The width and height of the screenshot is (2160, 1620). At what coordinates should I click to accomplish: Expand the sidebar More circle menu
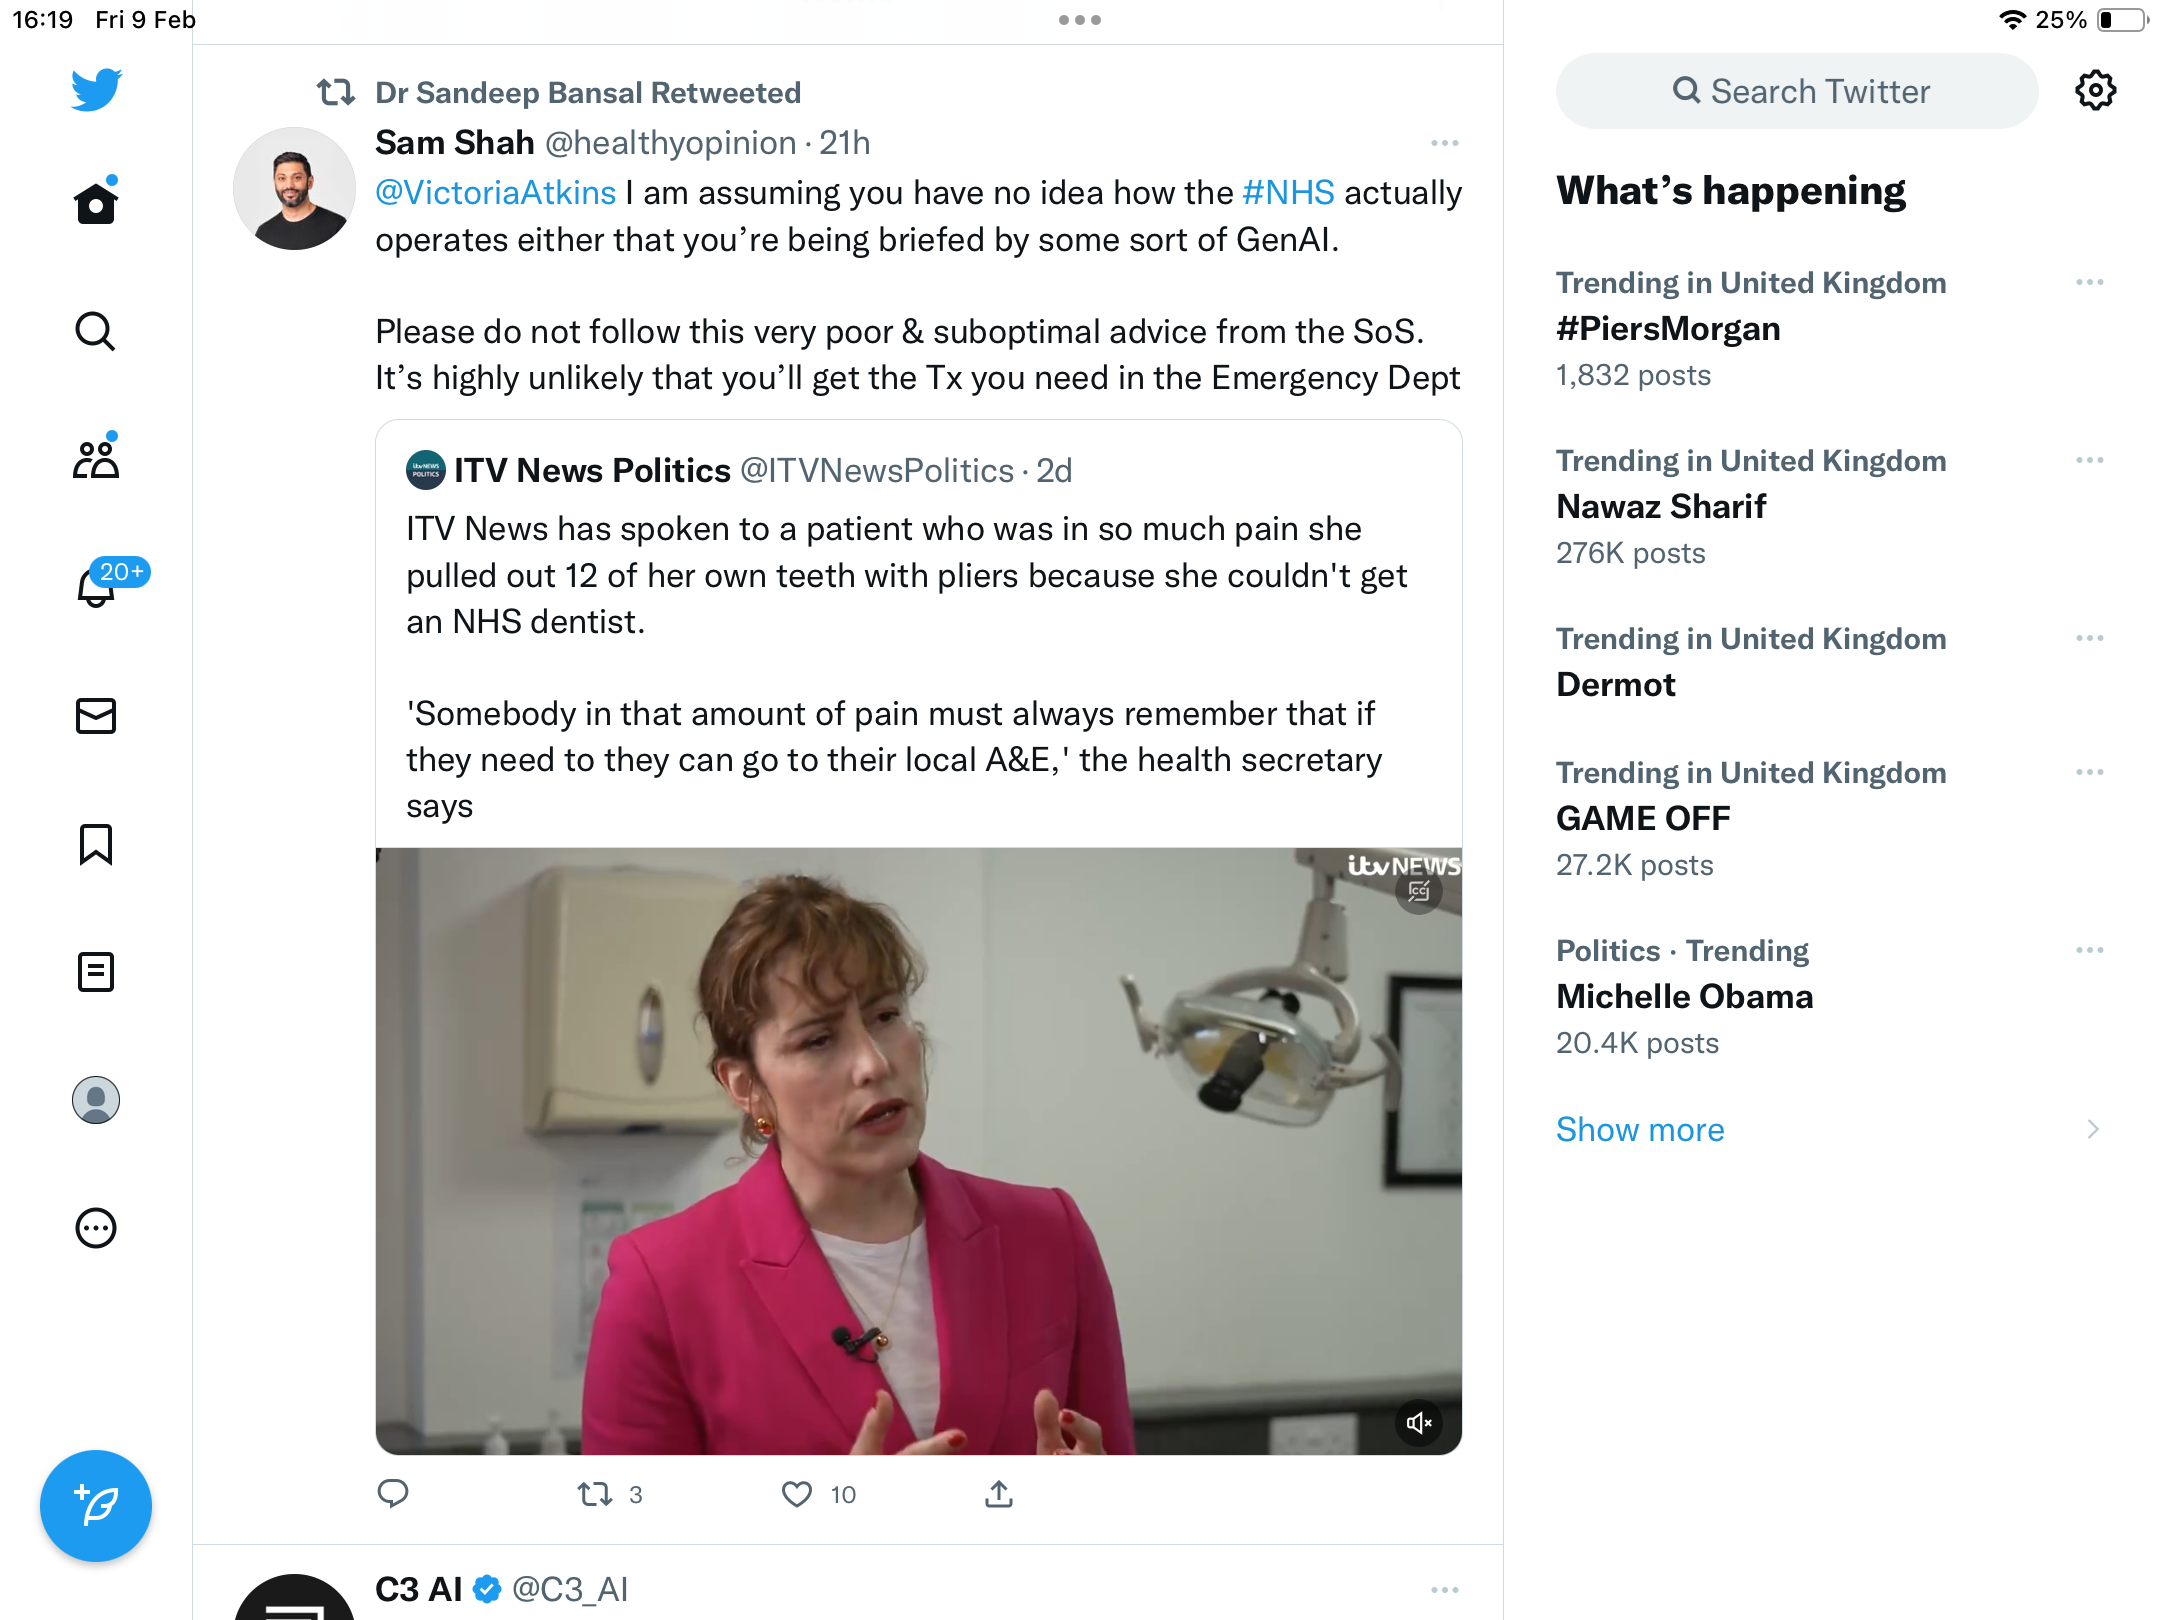96,1228
